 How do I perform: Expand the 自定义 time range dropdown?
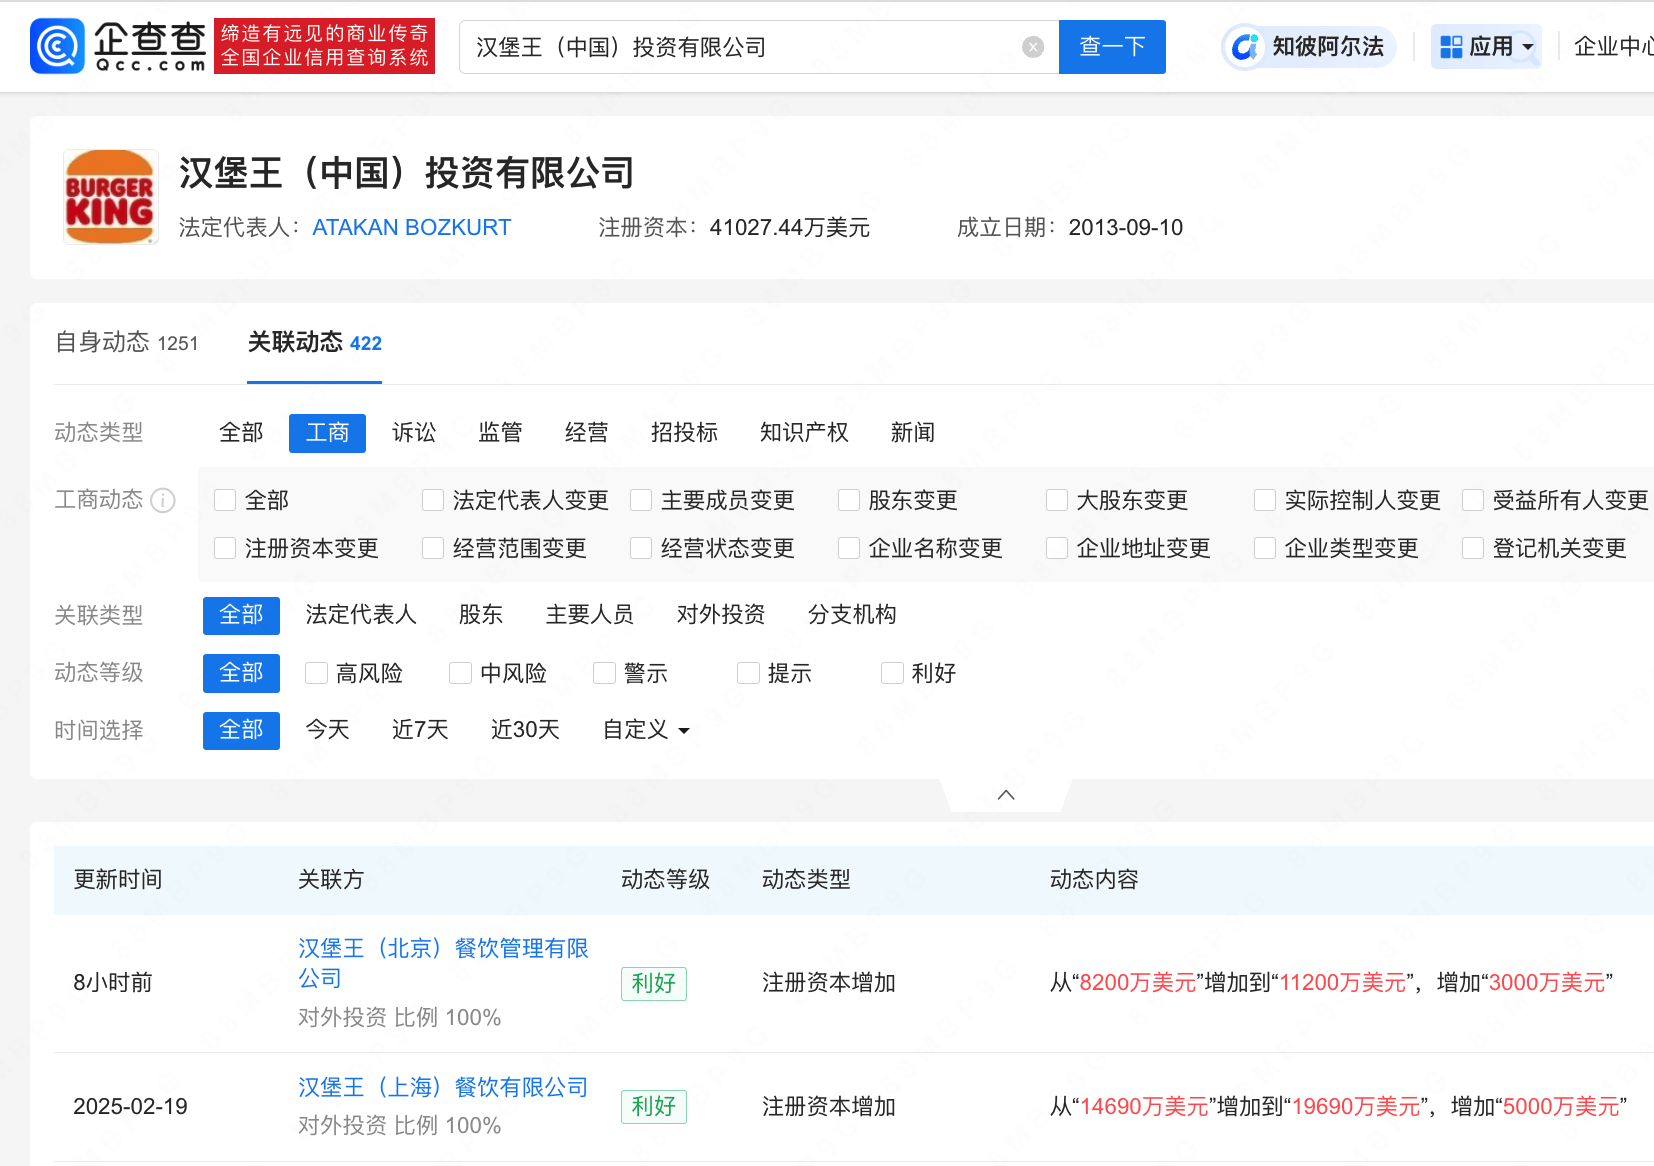tap(646, 730)
